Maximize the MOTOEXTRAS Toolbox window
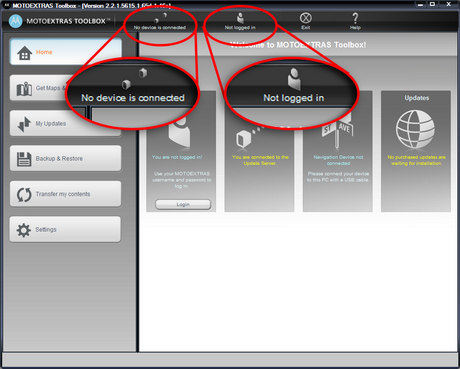The height and width of the screenshot is (369, 460). tap(432, 4)
